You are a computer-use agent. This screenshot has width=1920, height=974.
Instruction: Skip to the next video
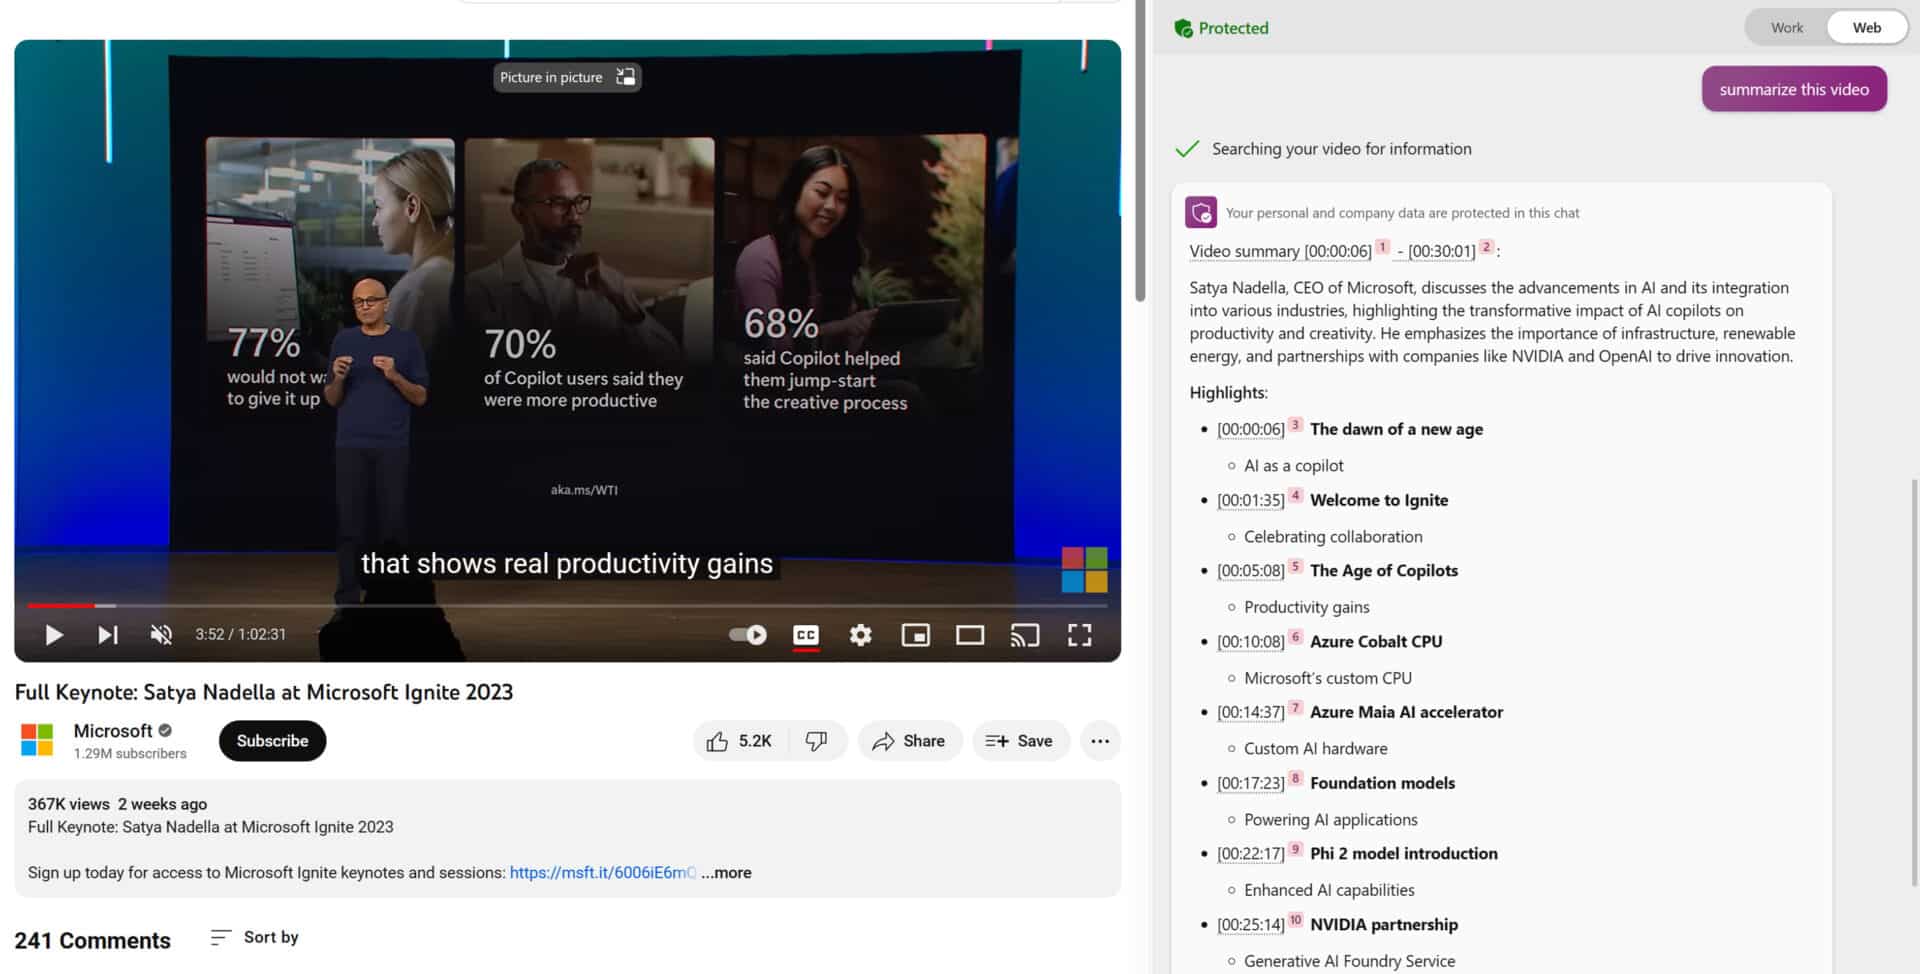click(x=107, y=634)
